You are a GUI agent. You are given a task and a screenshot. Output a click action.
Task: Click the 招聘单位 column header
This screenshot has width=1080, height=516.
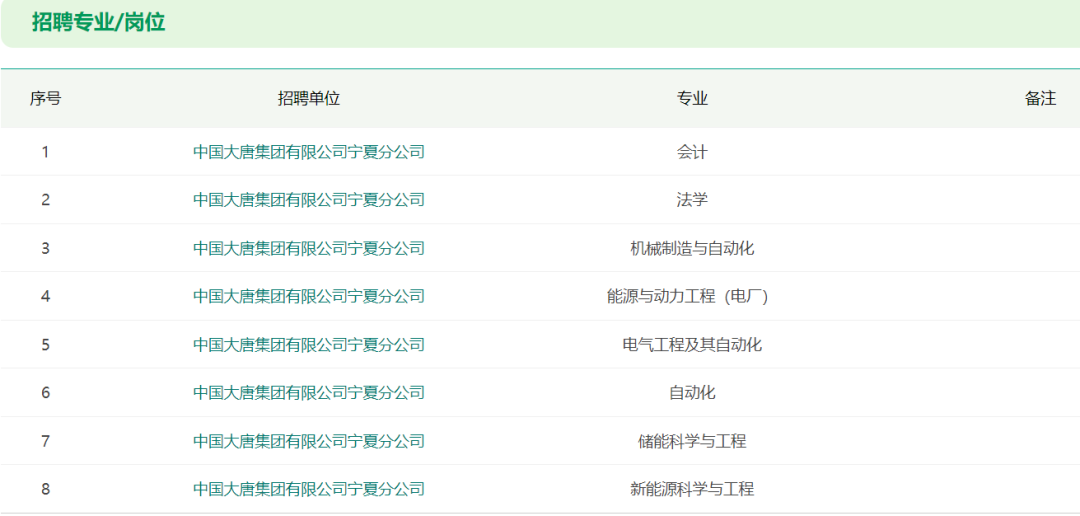[309, 99]
